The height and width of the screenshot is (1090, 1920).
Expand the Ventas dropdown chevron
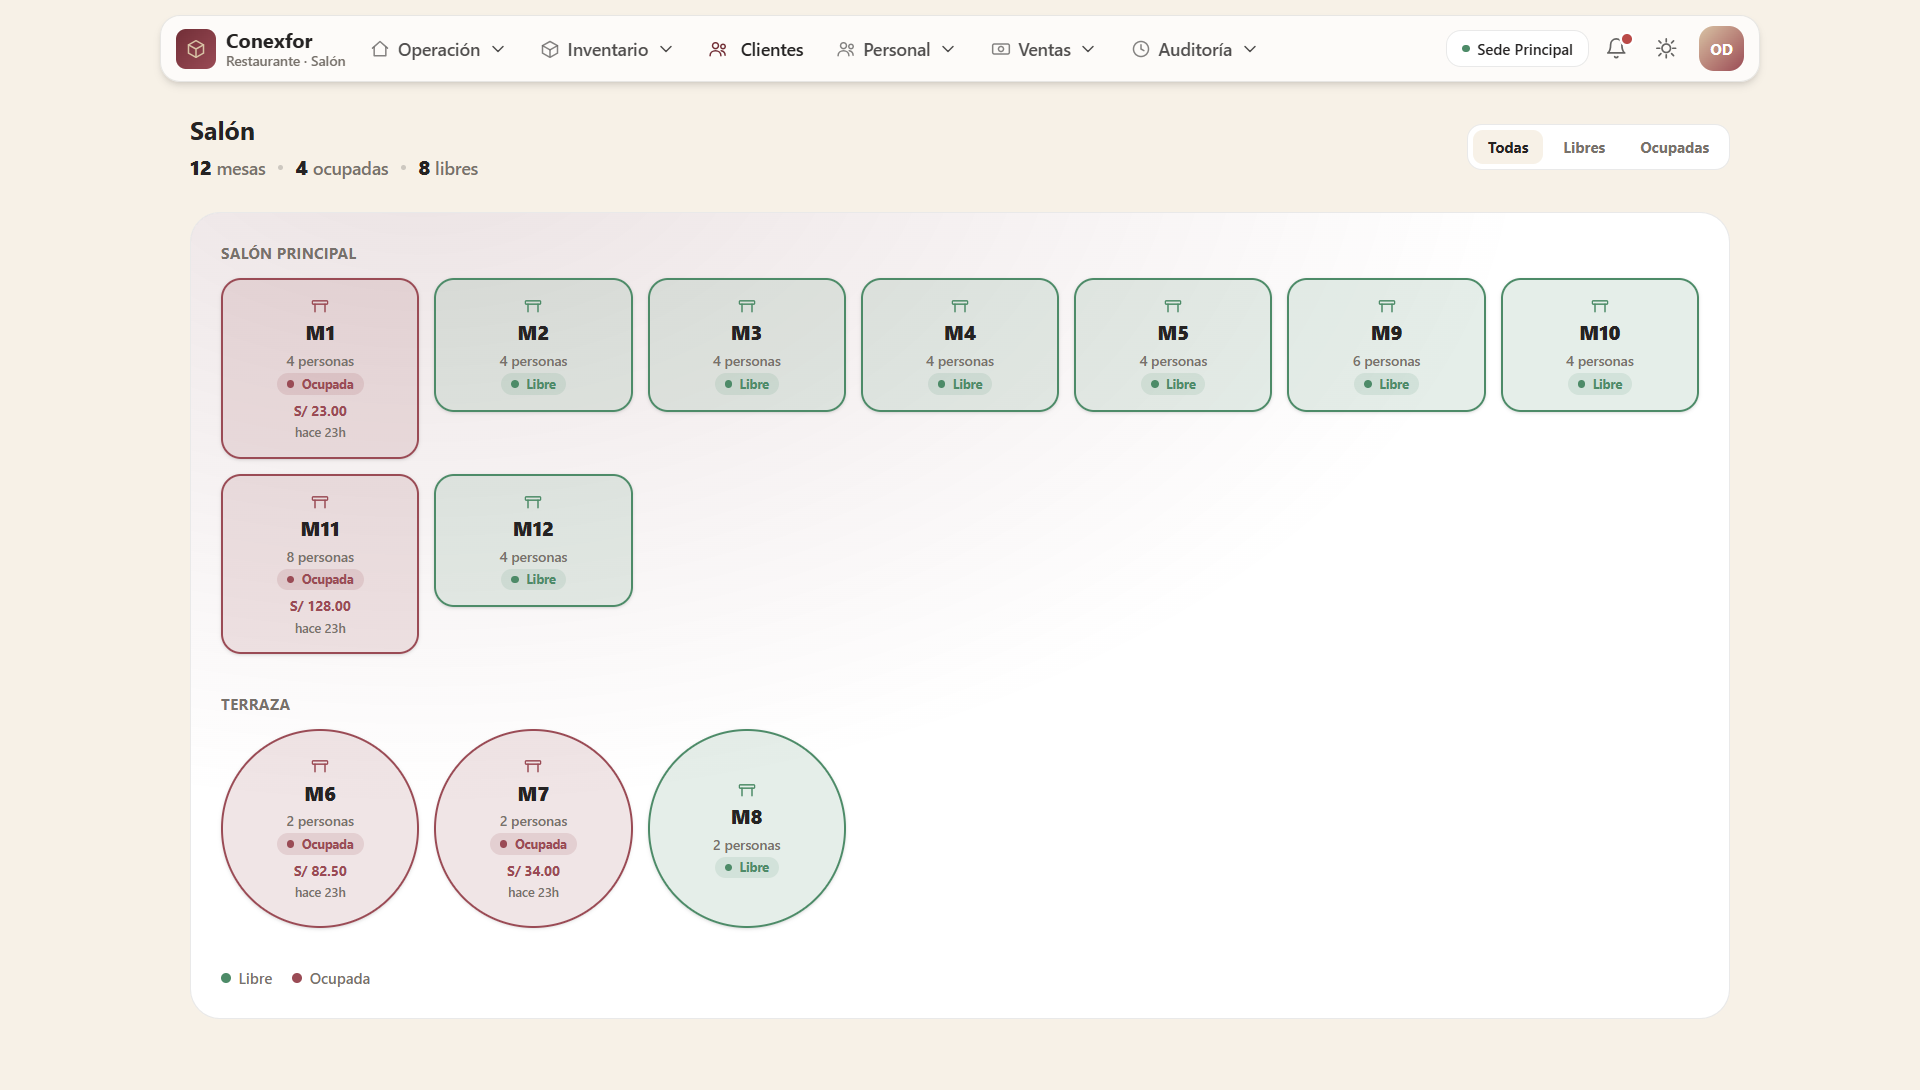(x=1088, y=49)
